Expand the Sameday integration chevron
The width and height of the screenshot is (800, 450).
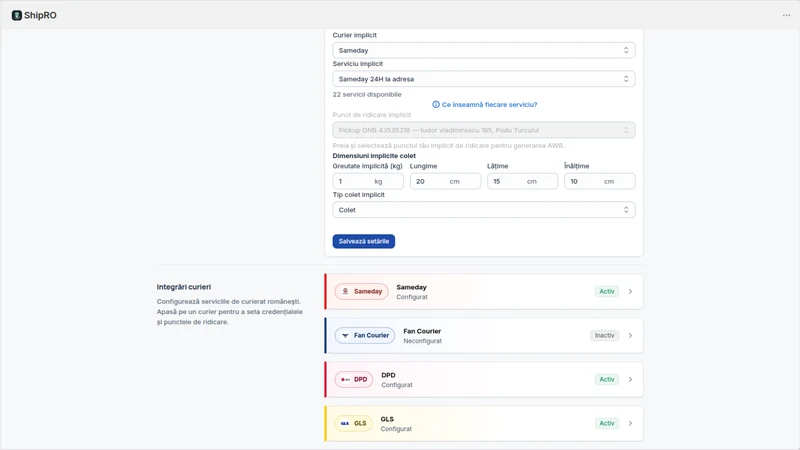(630, 291)
